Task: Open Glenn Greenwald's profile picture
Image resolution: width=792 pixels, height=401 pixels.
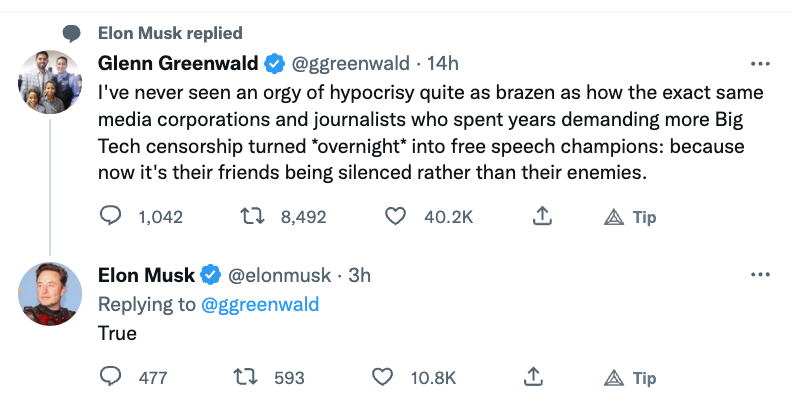Action: coord(50,81)
